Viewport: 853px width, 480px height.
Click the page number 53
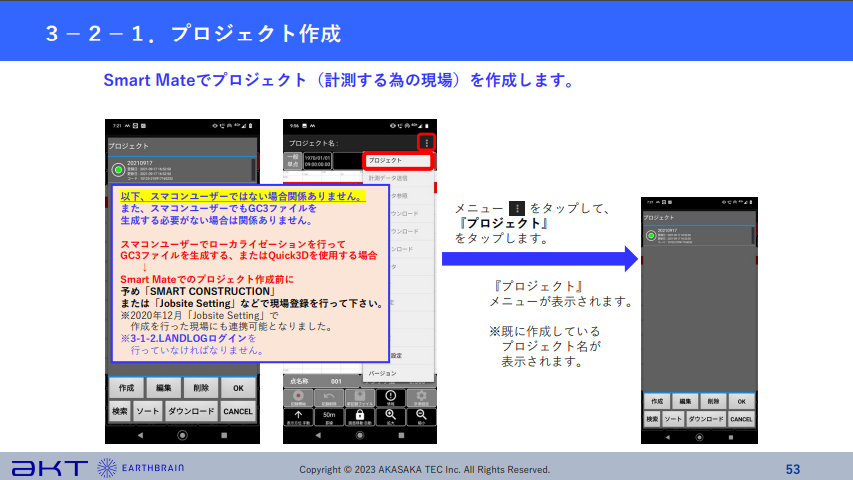pos(793,469)
